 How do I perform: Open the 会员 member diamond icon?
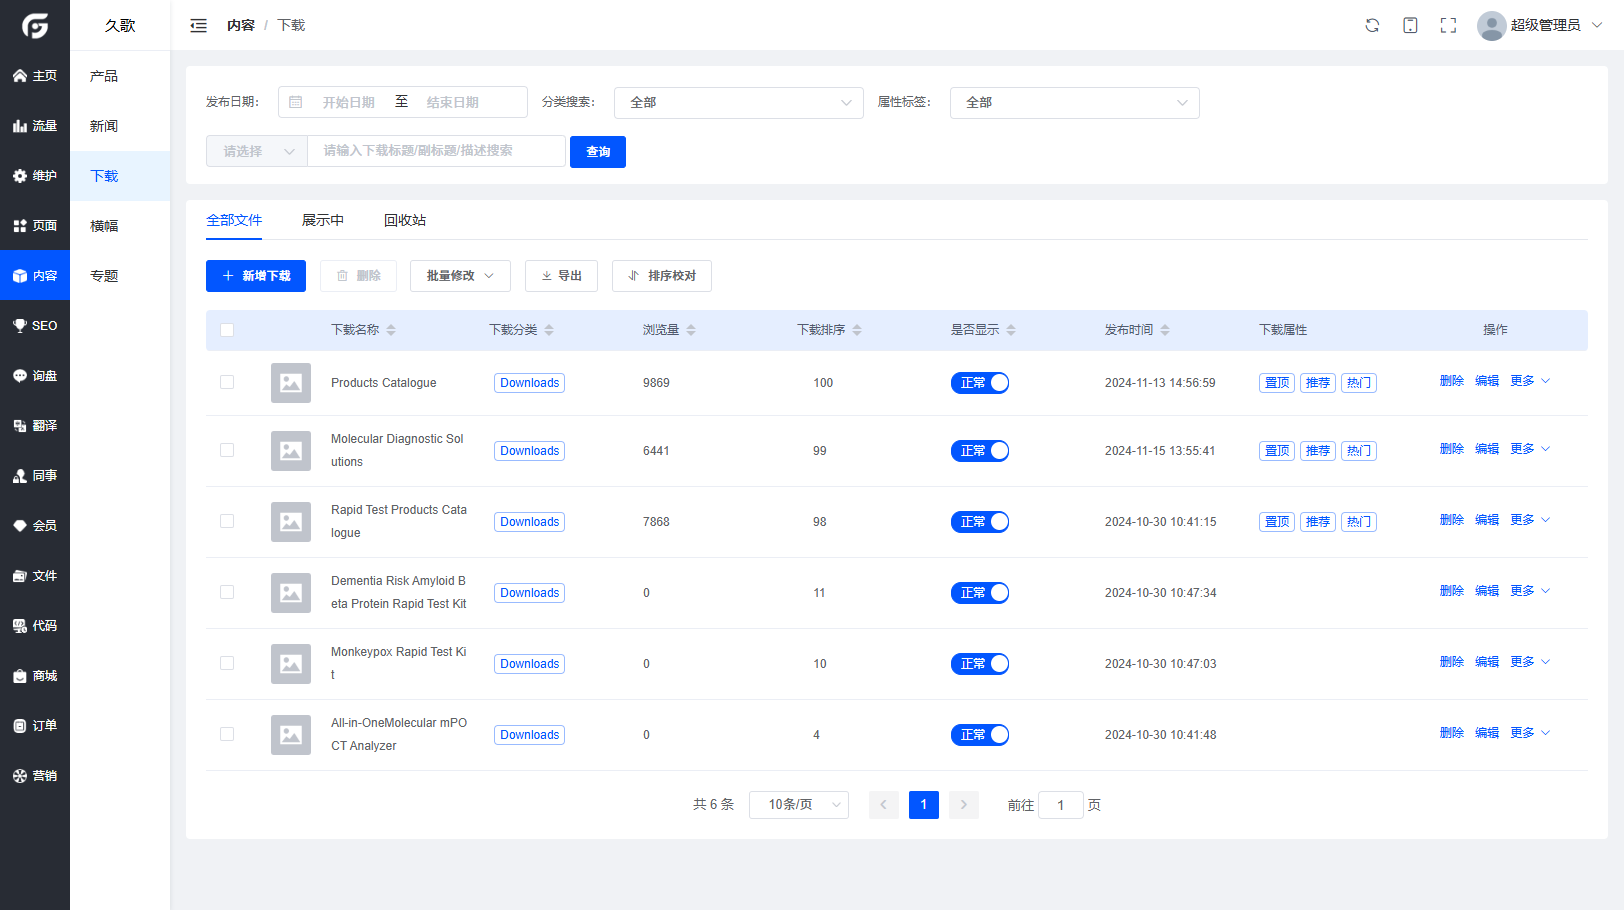[x=20, y=526]
